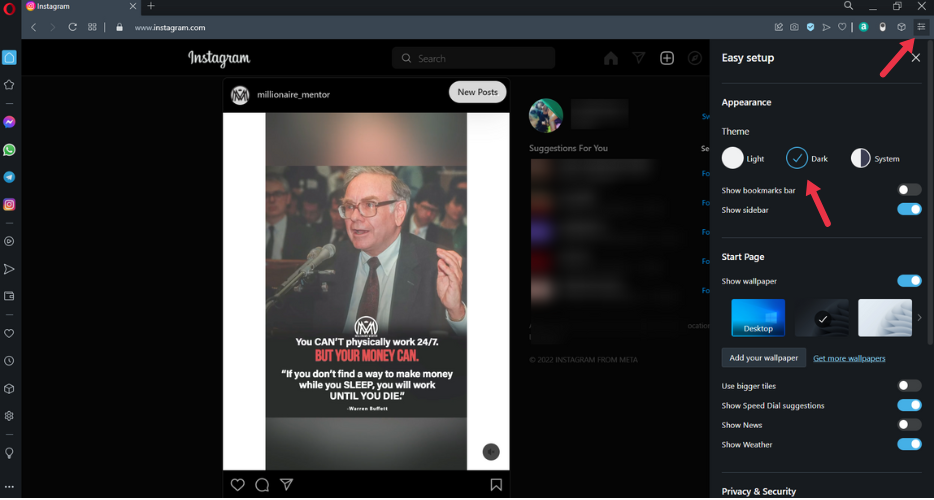Screen dimensions: 934x500
Task: Click Instagram search field
Action: tap(474, 58)
